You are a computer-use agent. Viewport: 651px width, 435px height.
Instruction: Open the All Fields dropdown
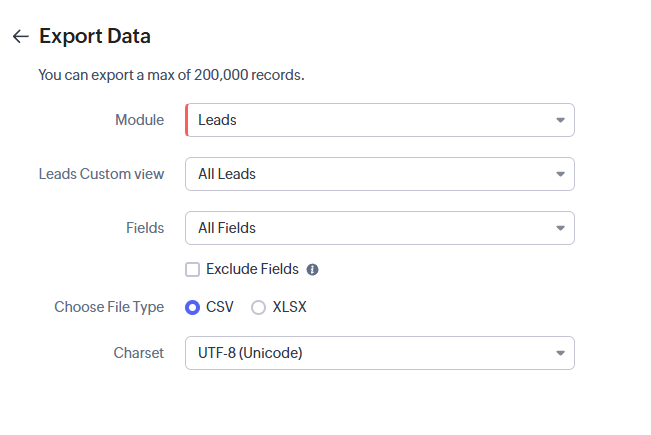pyautogui.click(x=370, y=228)
